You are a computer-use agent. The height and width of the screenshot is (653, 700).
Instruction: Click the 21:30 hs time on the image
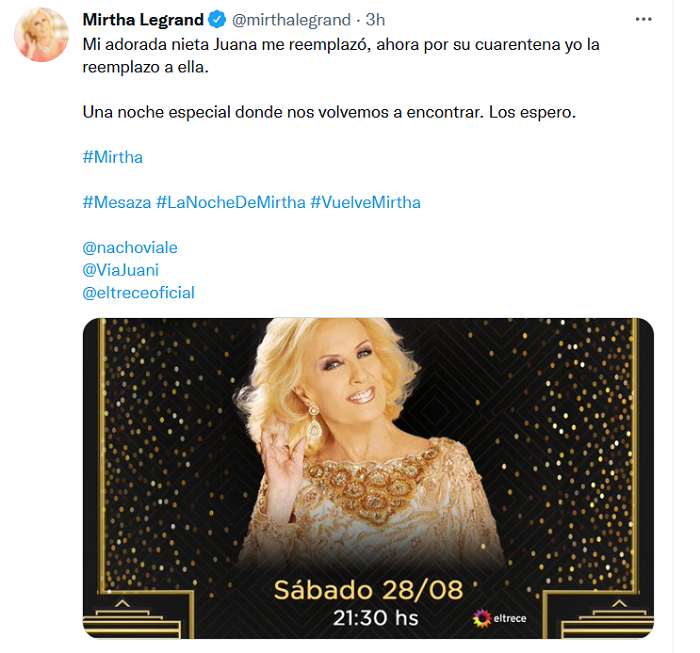(375, 618)
